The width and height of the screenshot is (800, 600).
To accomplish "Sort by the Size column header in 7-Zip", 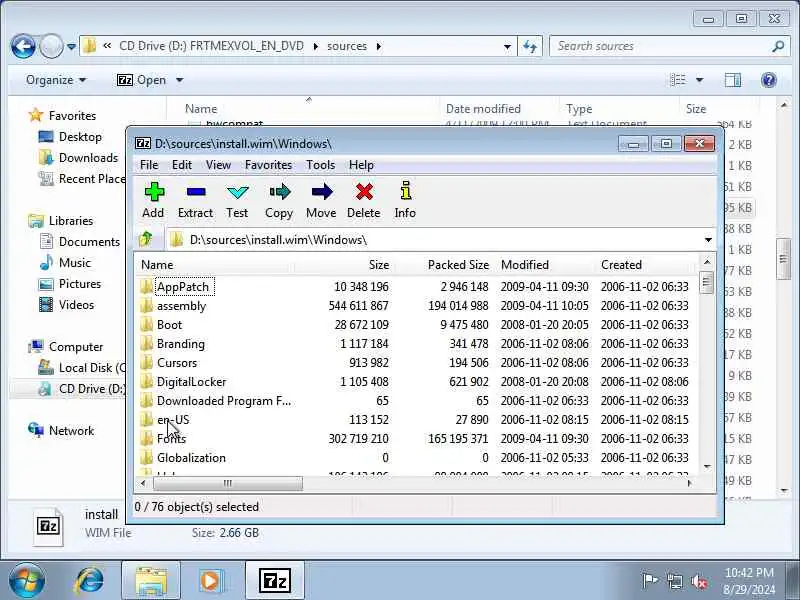I will [x=343, y=265].
